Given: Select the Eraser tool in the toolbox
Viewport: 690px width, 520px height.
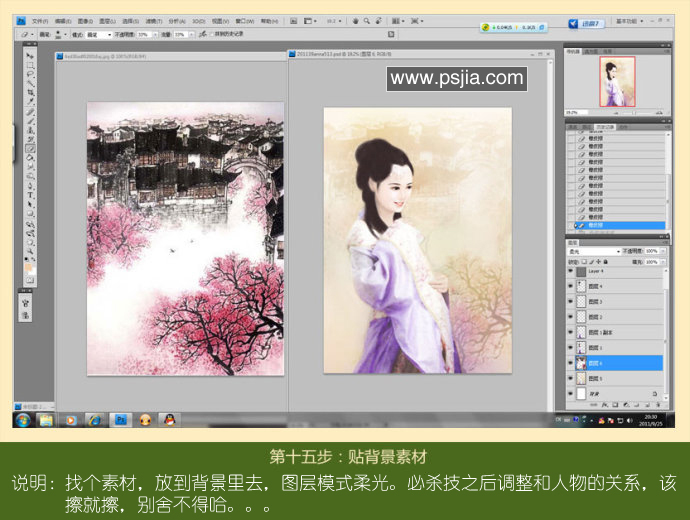Looking at the screenshot, I should [30, 148].
